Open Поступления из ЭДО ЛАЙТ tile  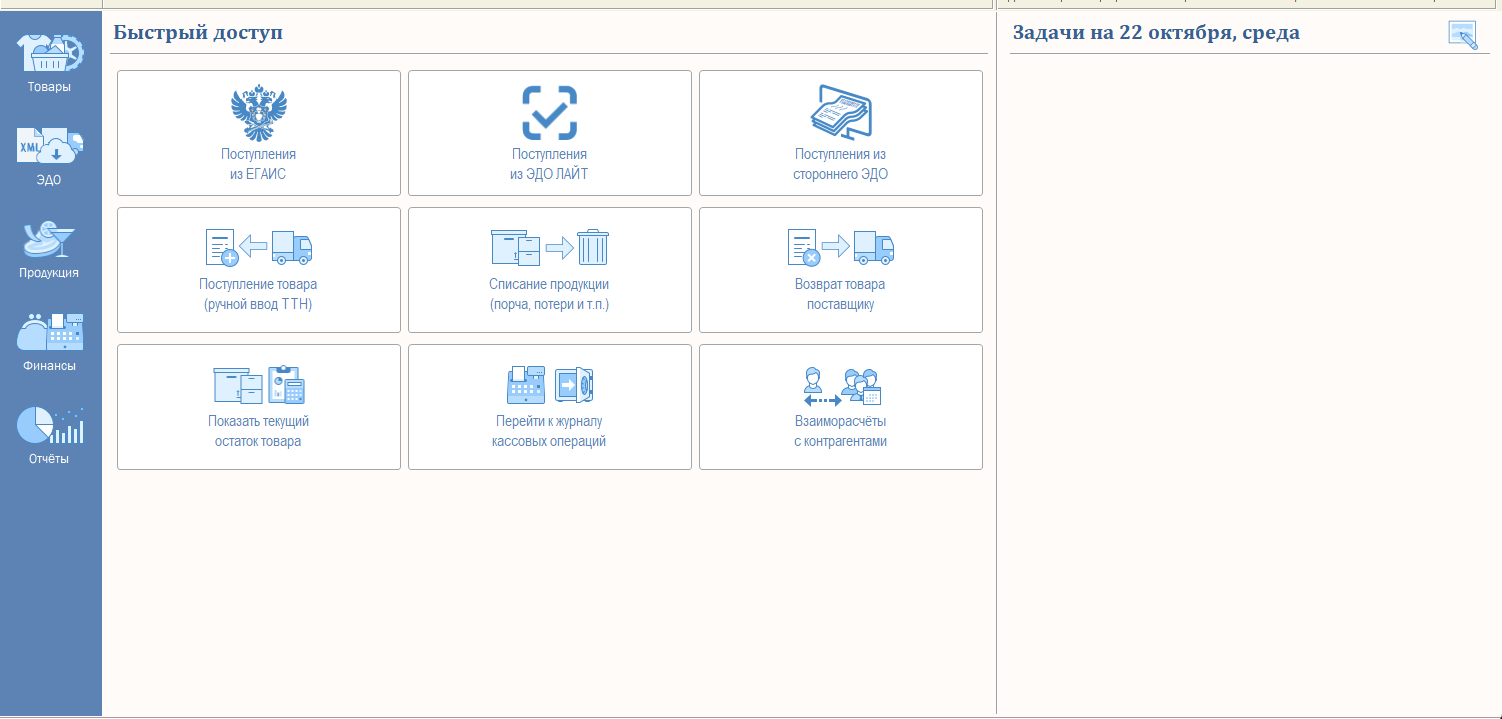click(549, 133)
